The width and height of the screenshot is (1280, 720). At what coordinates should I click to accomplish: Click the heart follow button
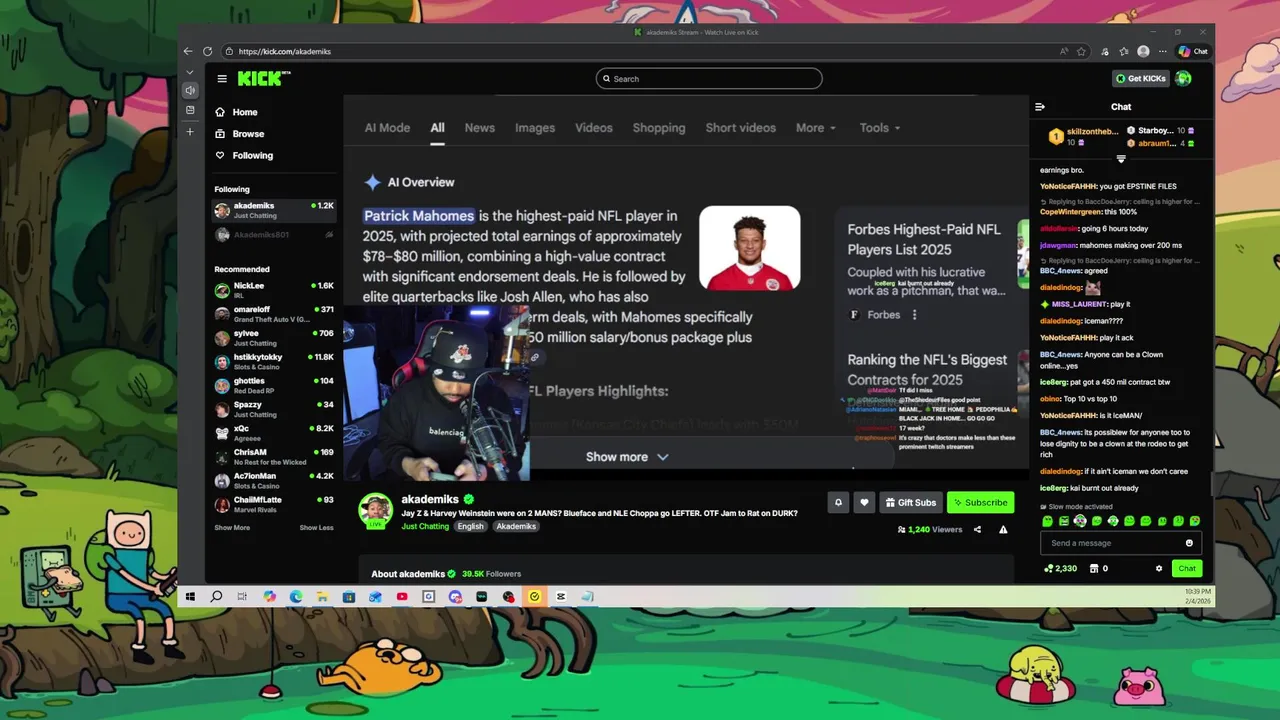864,502
